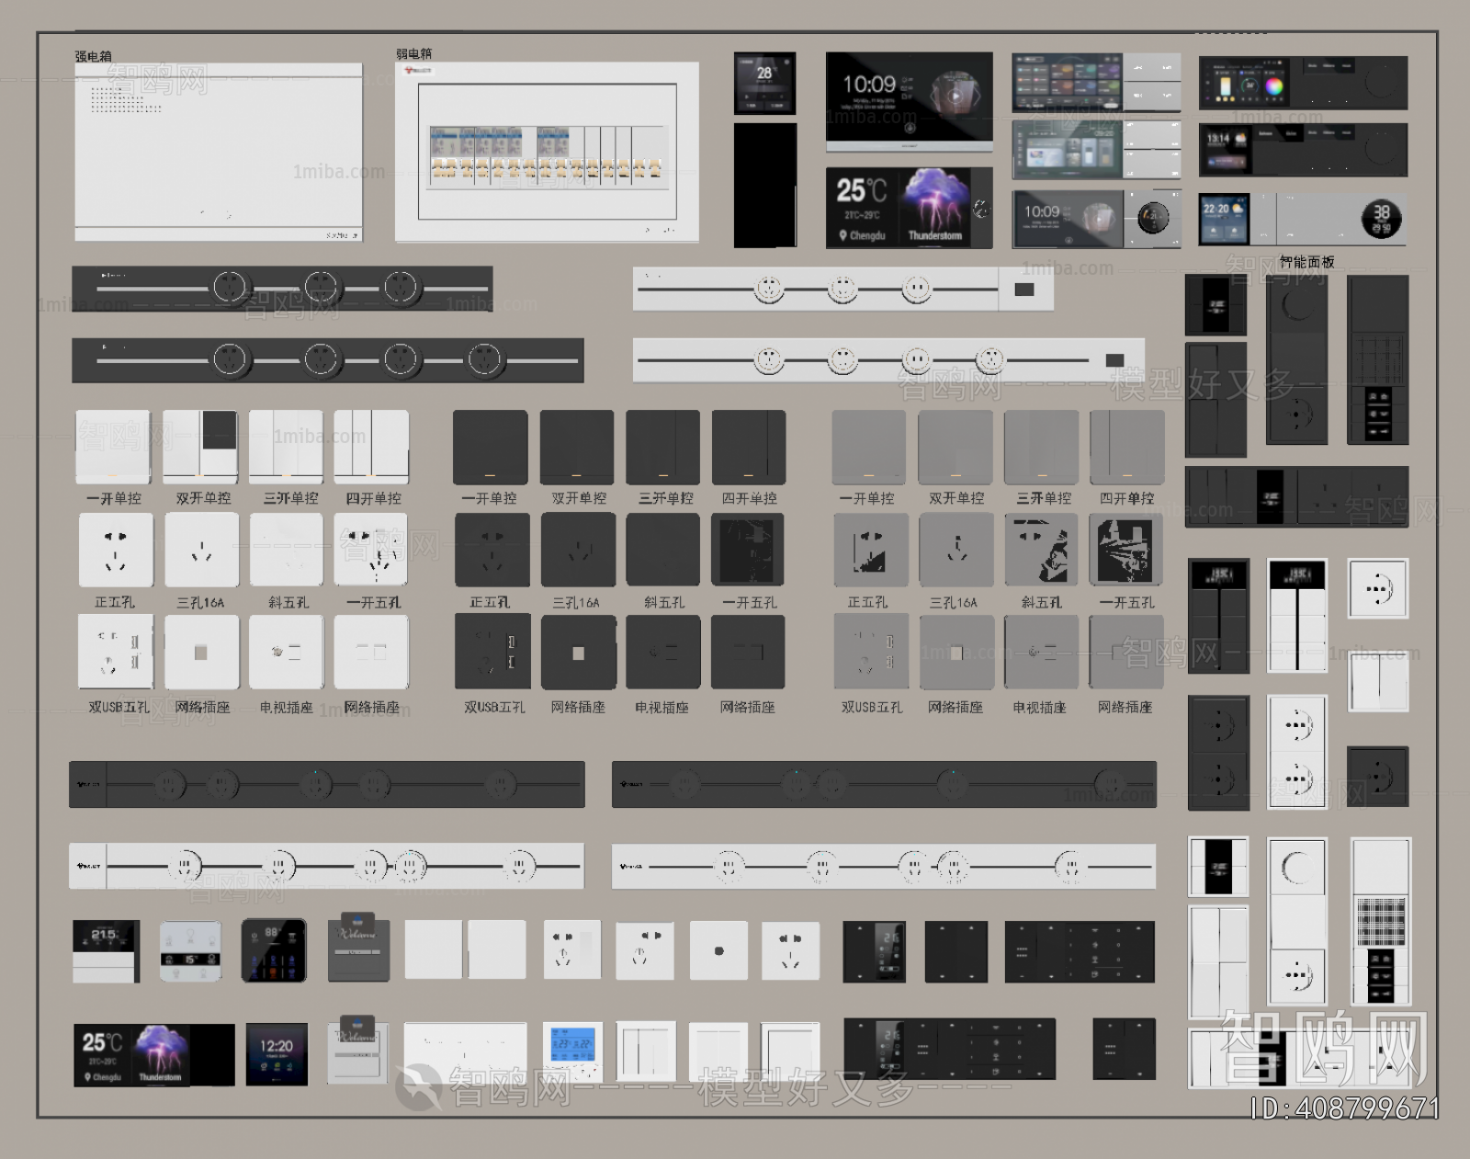Click the large 10:09 clock smart screen
The image size is (1470, 1159).
909,97
